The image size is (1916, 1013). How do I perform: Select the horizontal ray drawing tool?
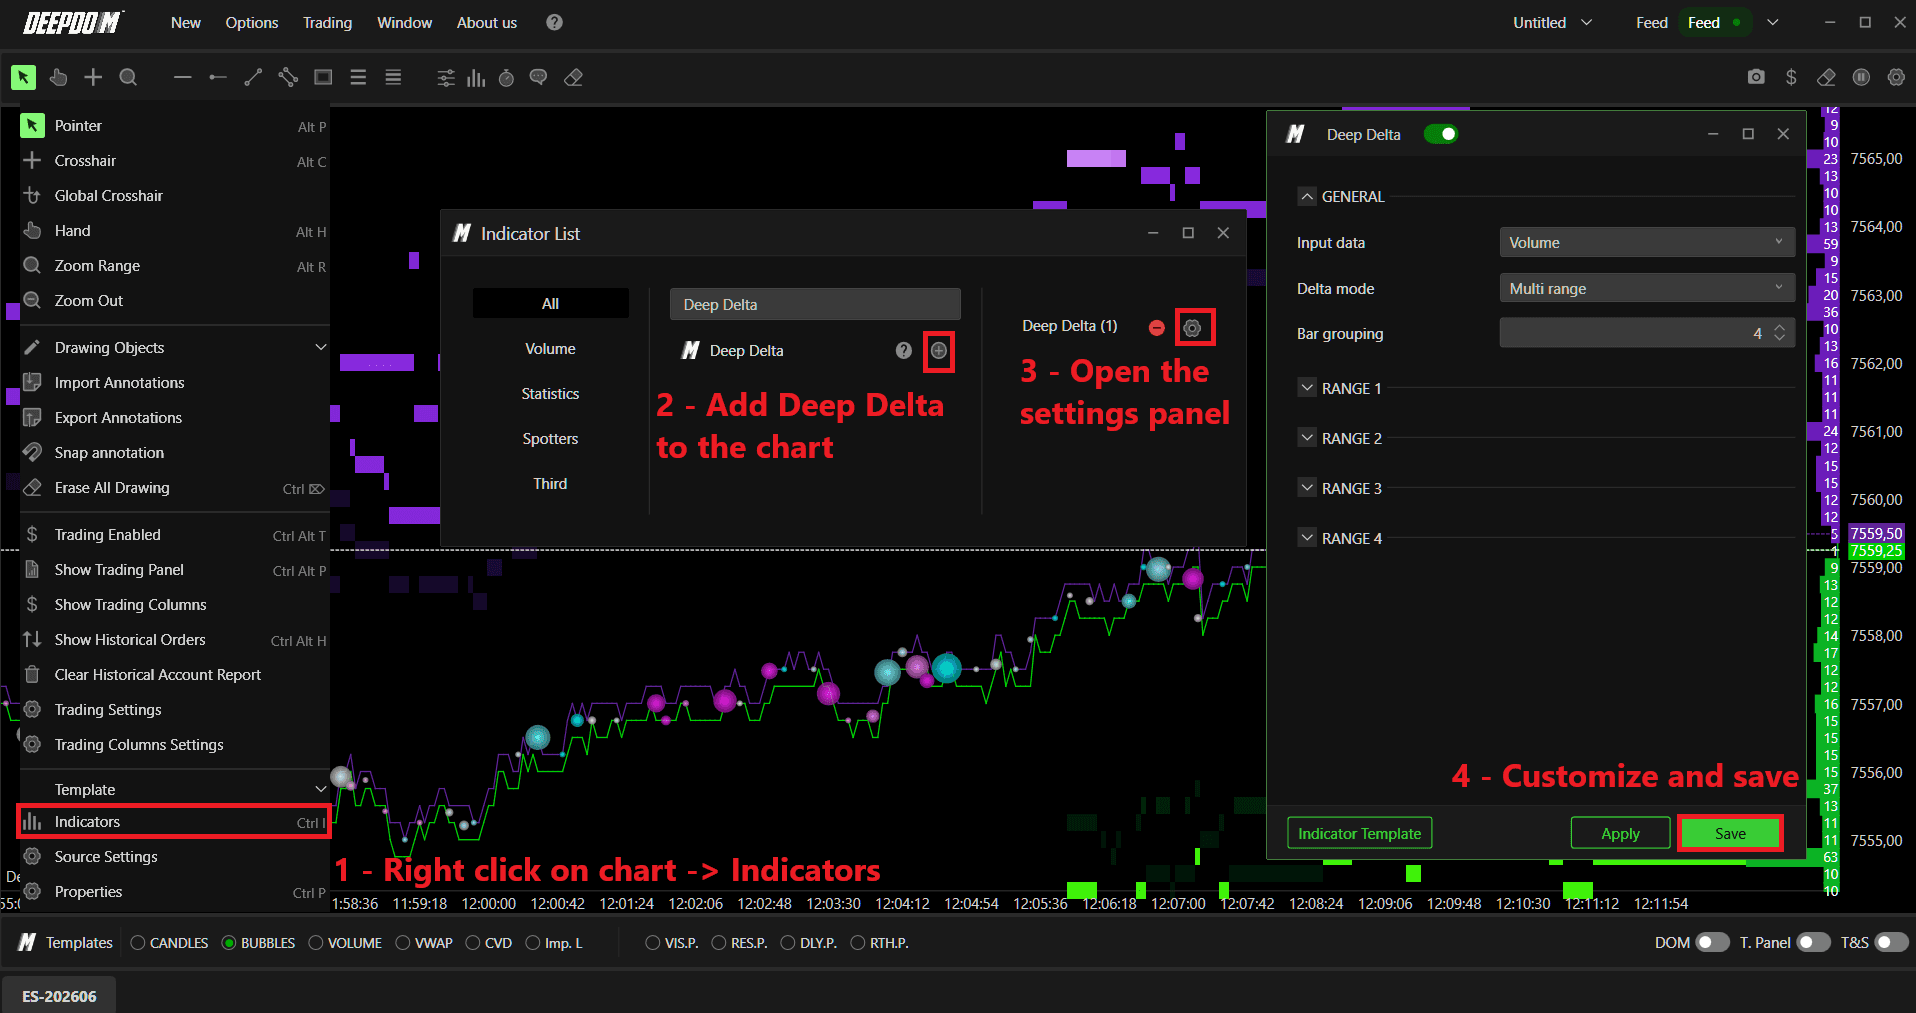(217, 77)
